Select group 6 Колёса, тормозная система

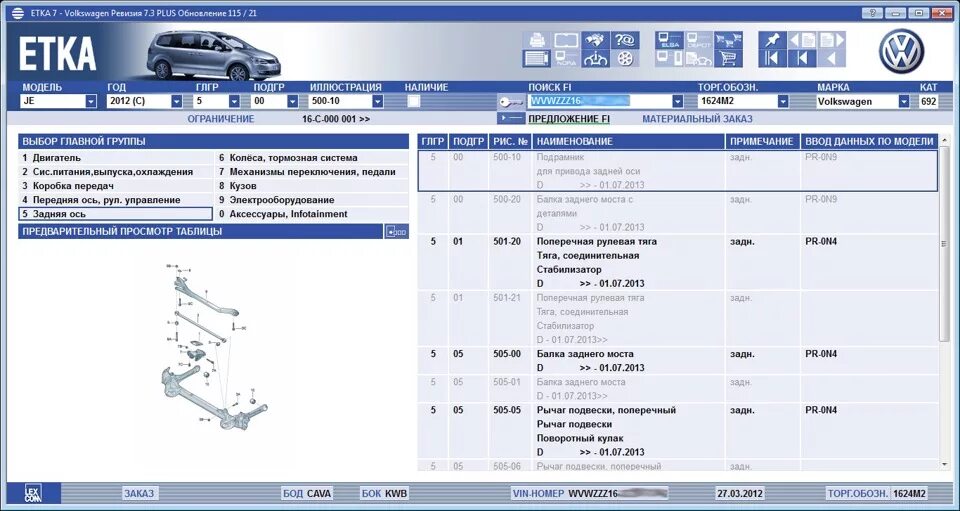(312, 158)
